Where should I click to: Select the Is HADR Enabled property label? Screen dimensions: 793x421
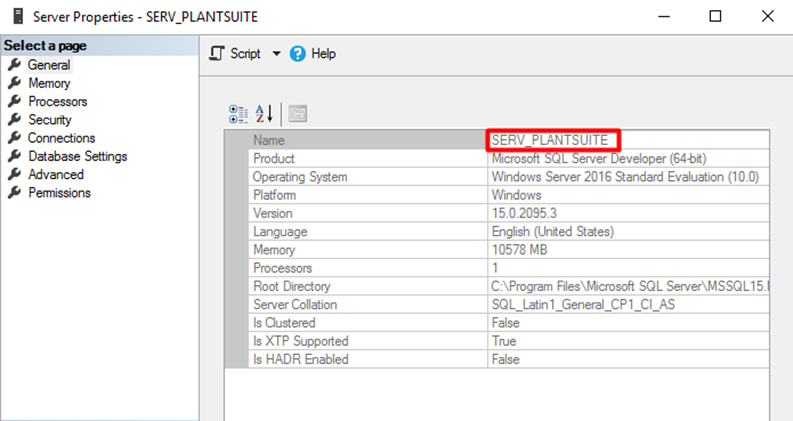pyautogui.click(x=300, y=359)
